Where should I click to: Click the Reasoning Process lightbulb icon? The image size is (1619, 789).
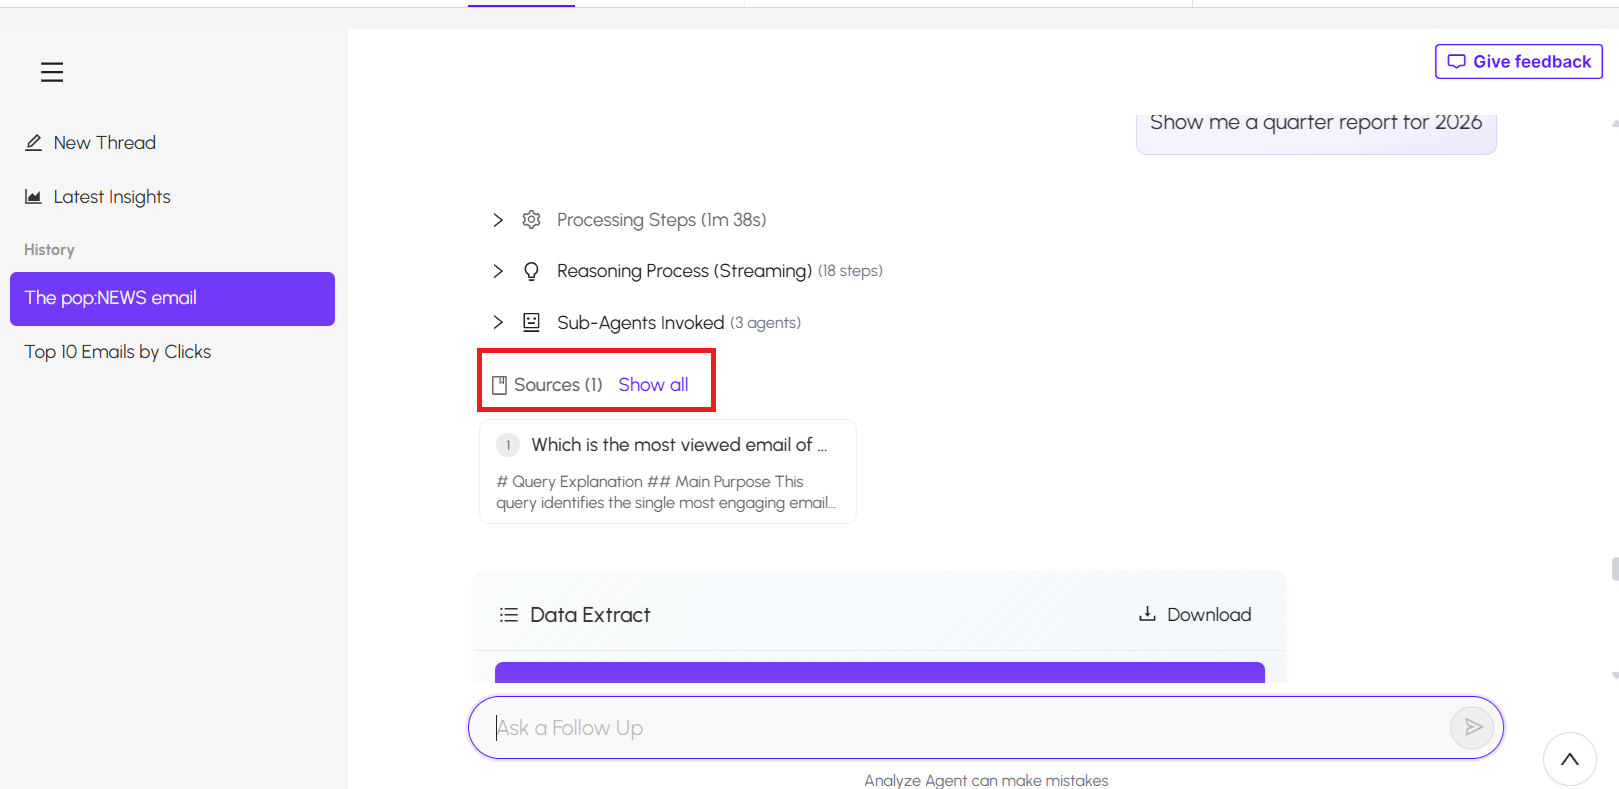532,271
